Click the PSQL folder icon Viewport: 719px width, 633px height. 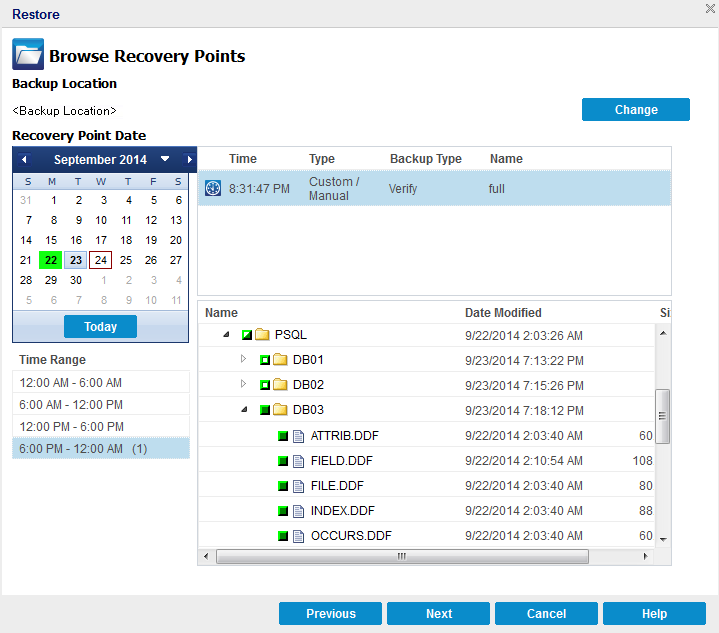pos(263,335)
